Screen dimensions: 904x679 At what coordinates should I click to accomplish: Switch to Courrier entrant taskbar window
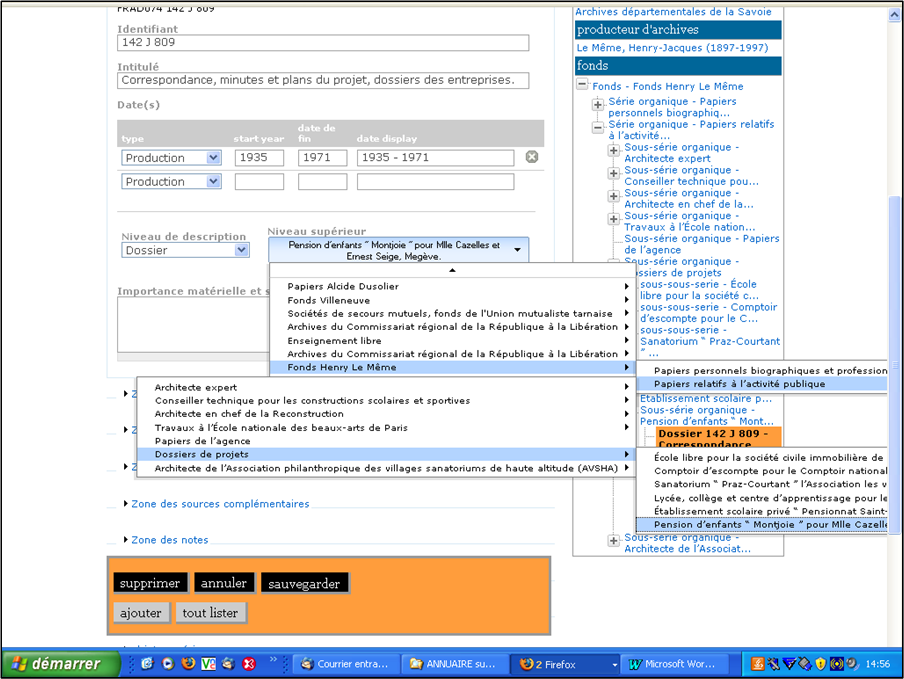point(345,664)
